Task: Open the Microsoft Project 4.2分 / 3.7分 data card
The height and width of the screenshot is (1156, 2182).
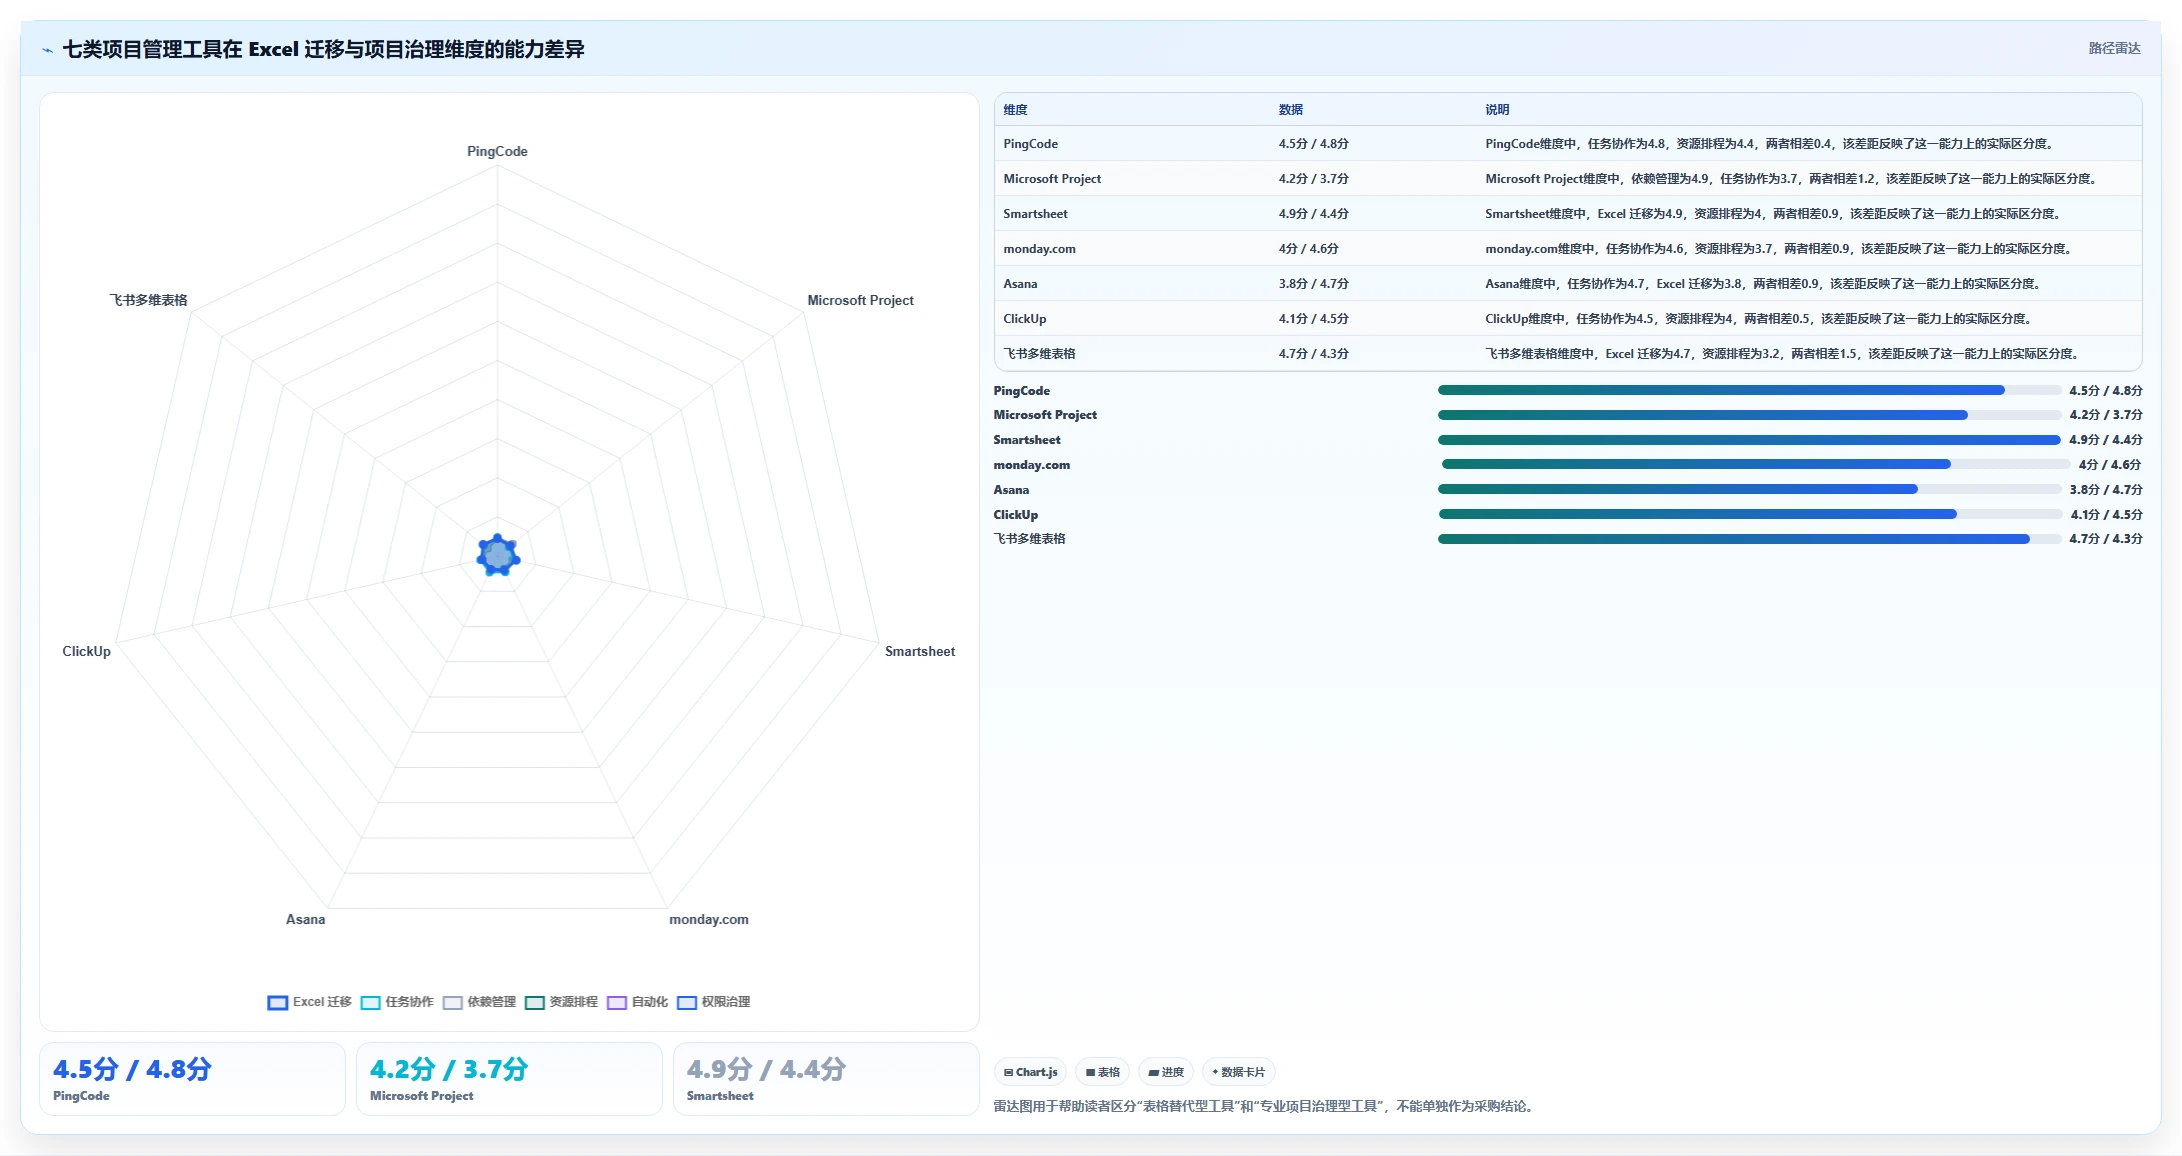Action: (509, 1079)
